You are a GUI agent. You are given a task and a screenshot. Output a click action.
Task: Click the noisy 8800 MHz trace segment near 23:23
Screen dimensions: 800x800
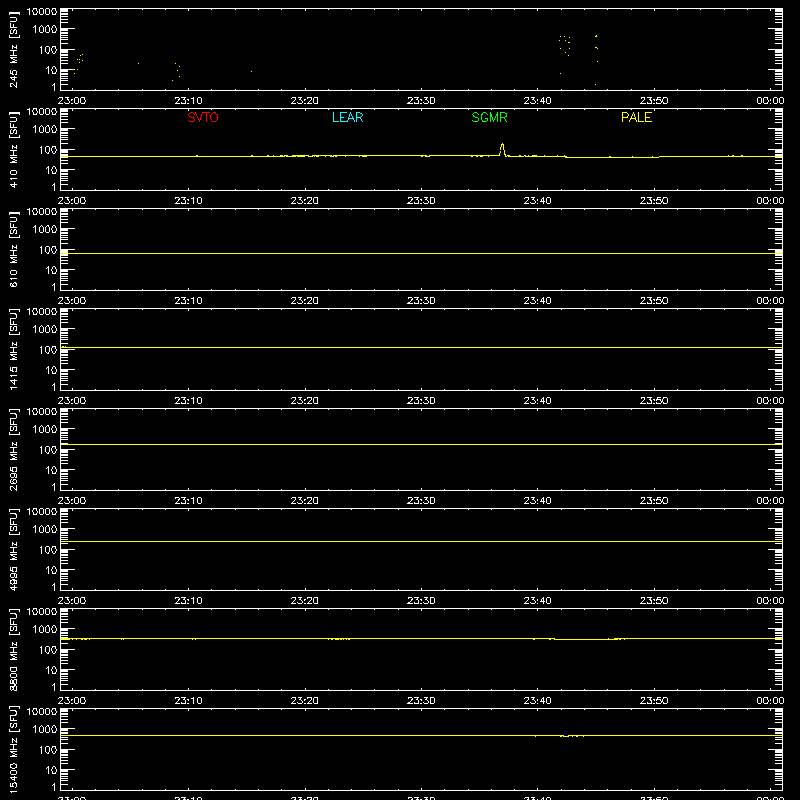point(339,639)
